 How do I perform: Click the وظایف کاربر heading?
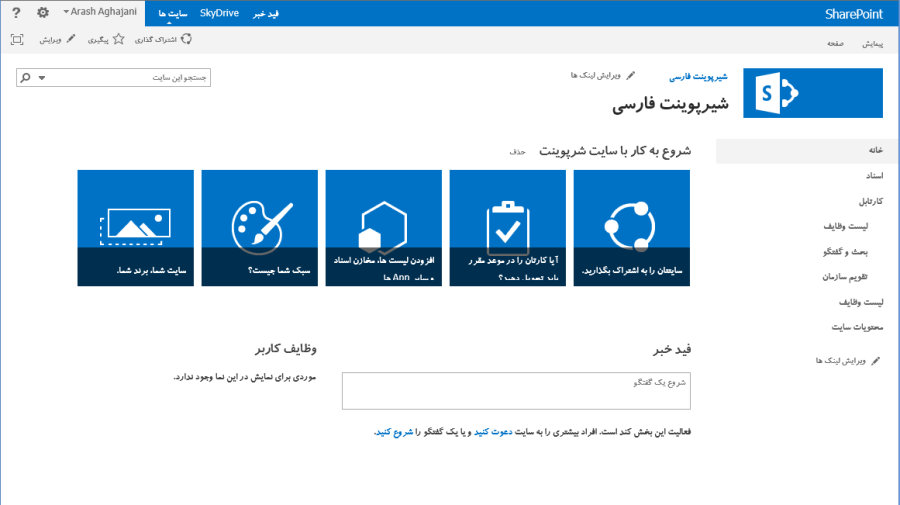pyautogui.click(x=286, y=348)
